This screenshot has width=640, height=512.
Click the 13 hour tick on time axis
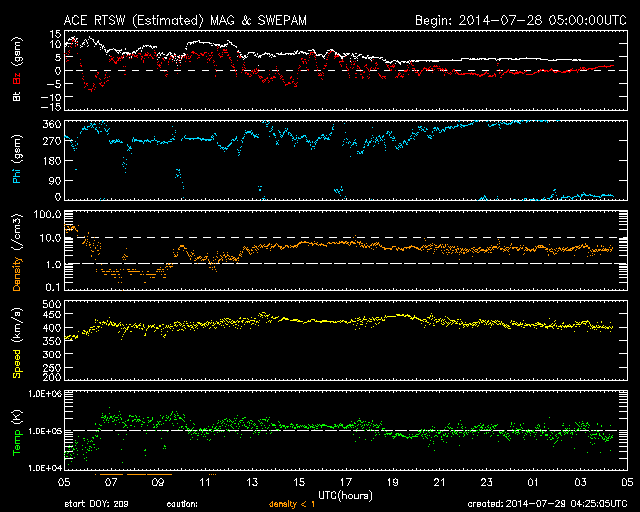(252, 482)
